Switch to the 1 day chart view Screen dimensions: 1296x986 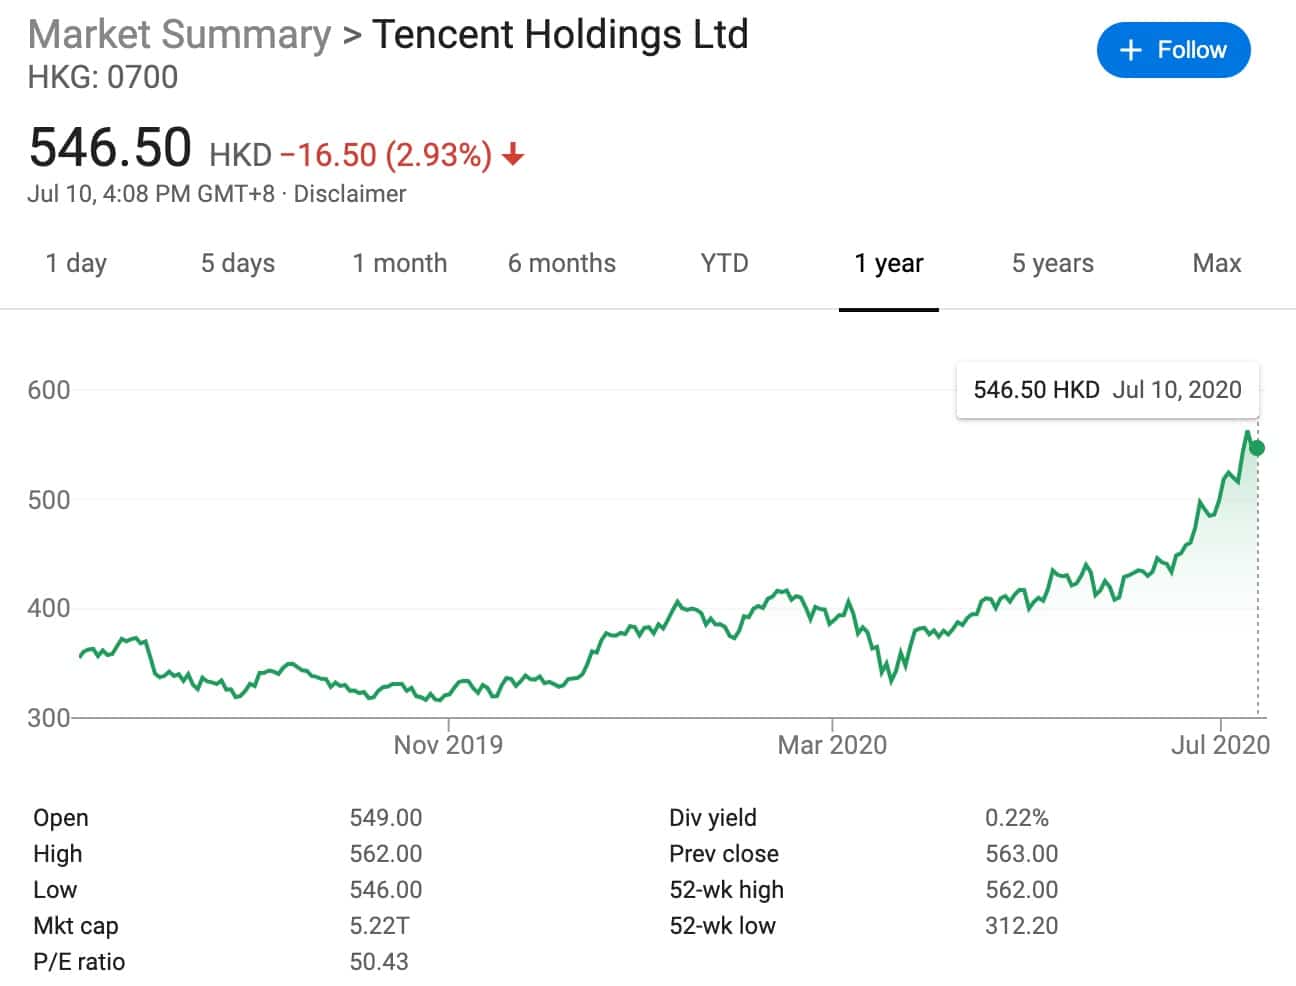click(76, 263)
